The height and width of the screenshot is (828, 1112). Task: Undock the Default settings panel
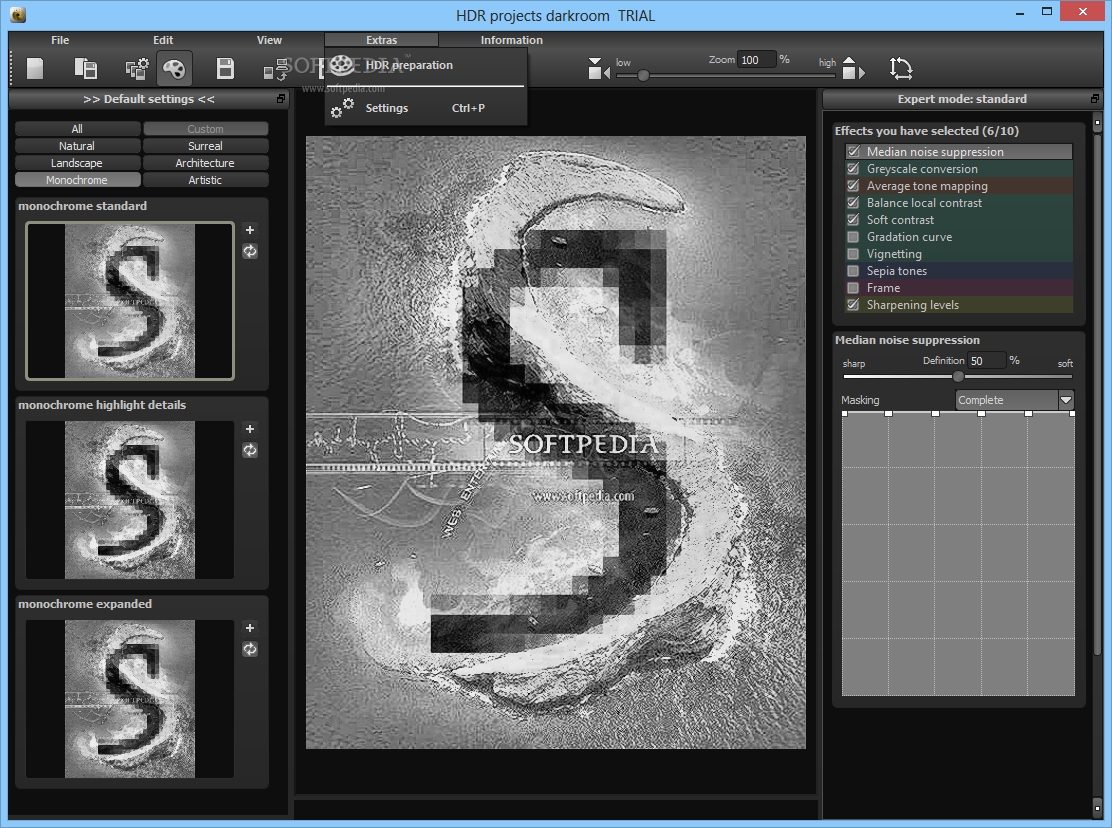(x=281, y=99)
